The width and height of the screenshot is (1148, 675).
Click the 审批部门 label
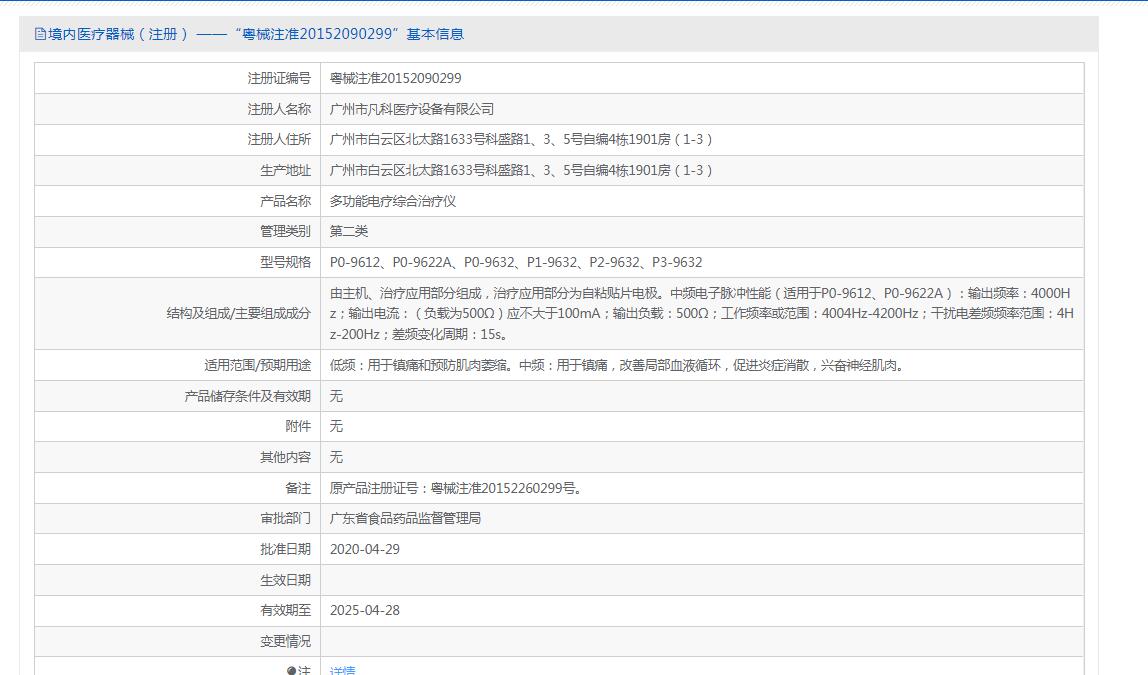(x=286, y=518)
